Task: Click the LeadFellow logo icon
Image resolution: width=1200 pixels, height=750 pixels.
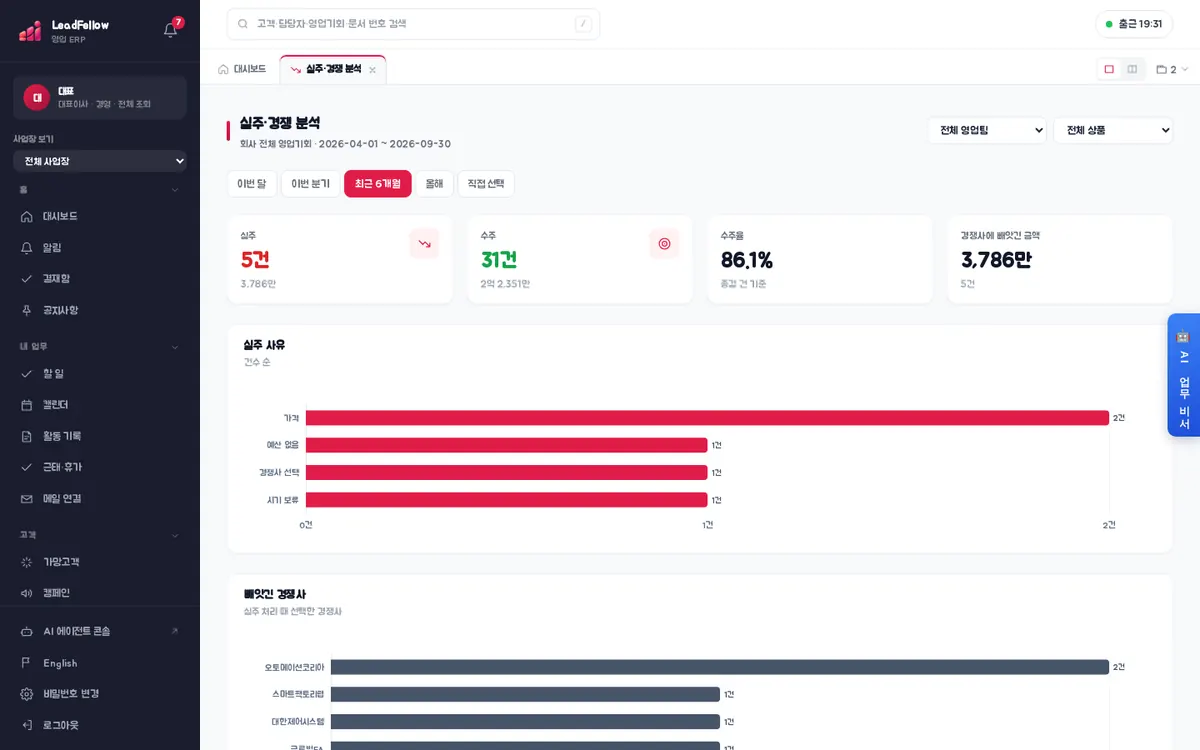Action: click(30, 31)
